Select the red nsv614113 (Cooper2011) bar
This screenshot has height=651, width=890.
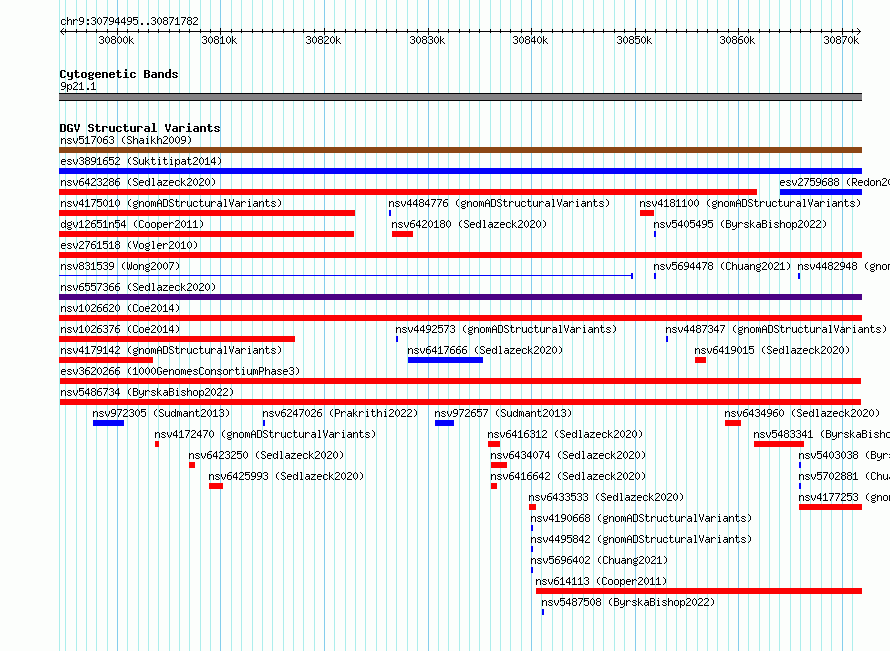pos(699,591)
